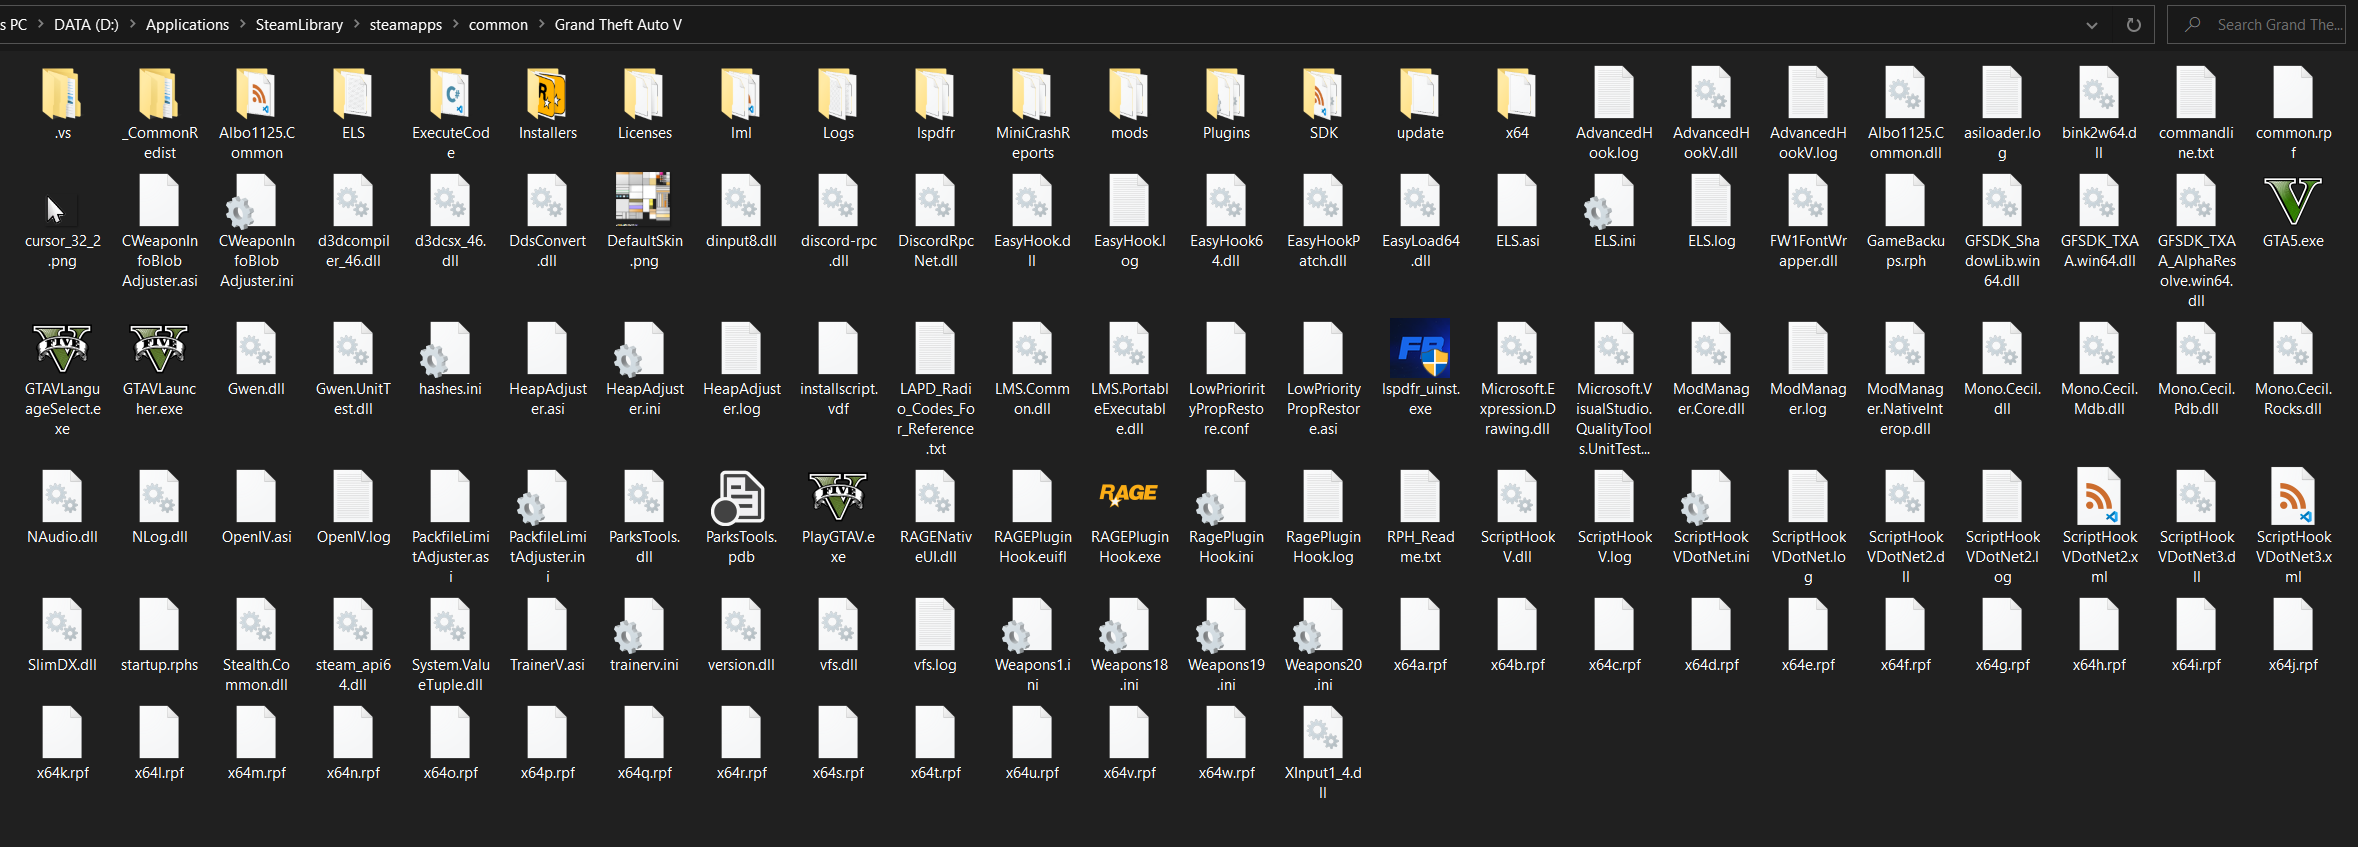
Task: Select the SDK folder icon
Action: click(x=1323, y=95)
